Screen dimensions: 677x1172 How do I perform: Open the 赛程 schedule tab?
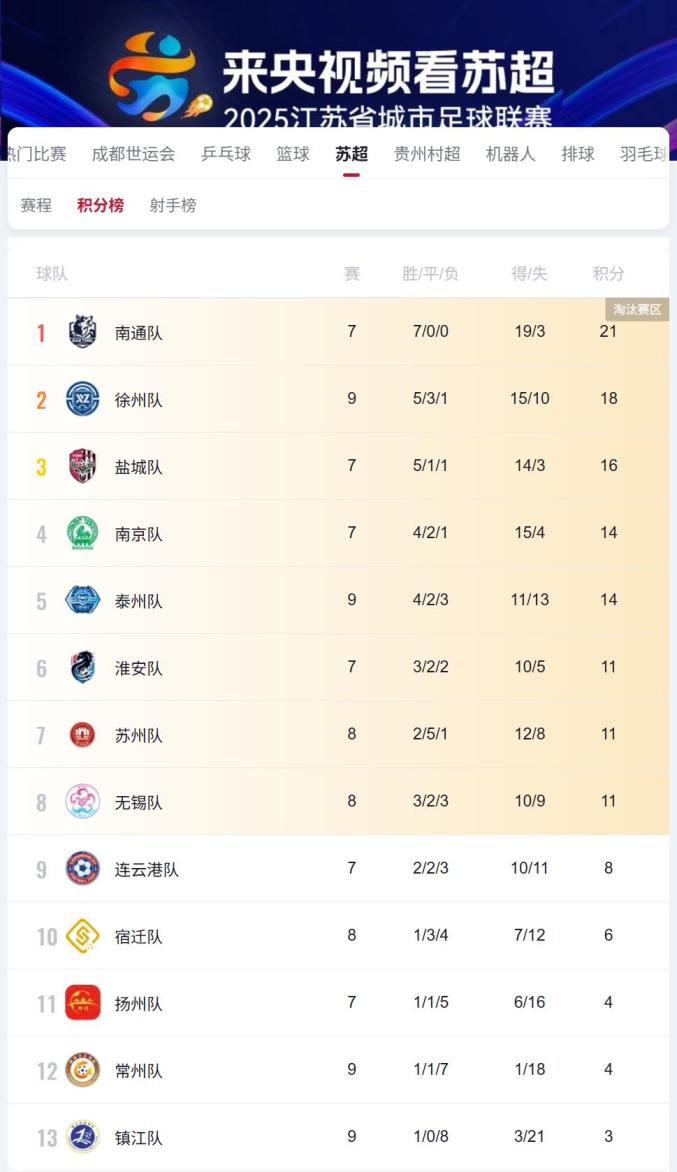[37, 206]
